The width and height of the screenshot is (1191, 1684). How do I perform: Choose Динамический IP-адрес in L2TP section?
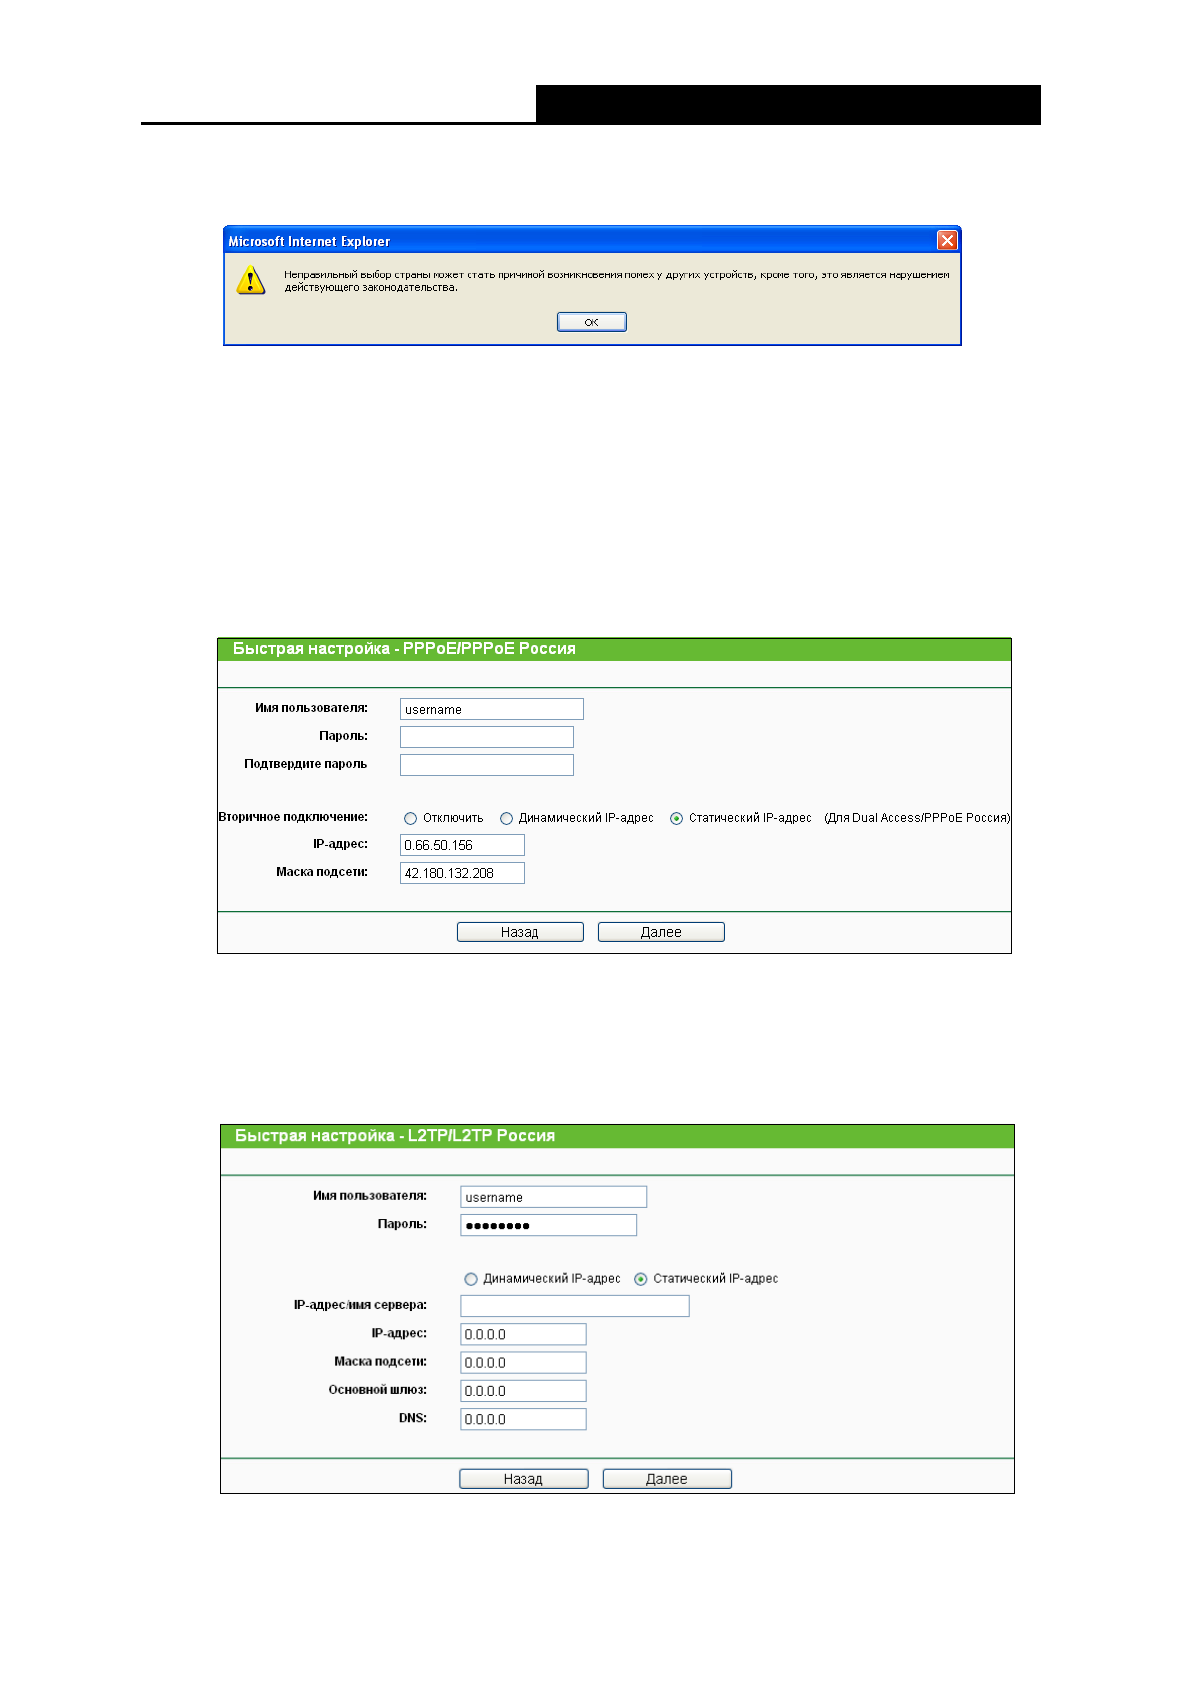471,1279
